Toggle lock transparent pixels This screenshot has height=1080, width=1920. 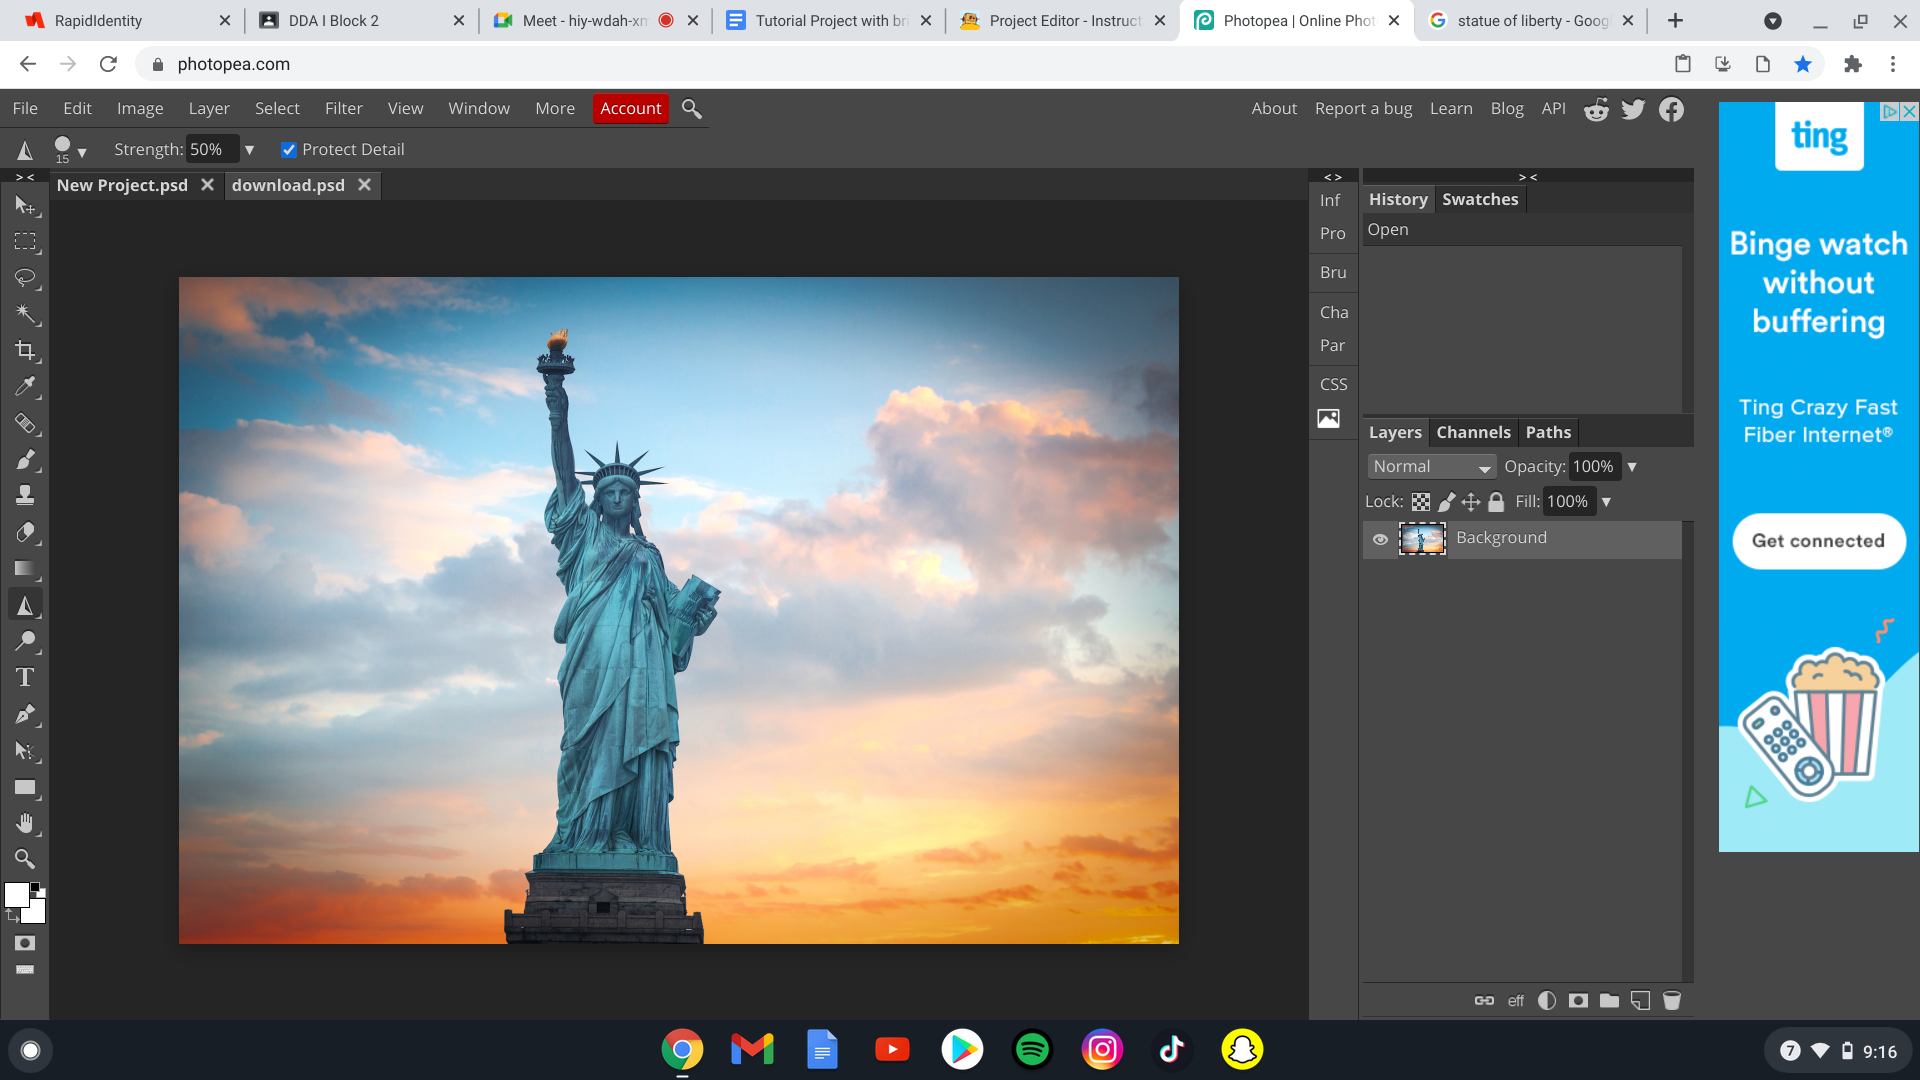click(1421, 502)
